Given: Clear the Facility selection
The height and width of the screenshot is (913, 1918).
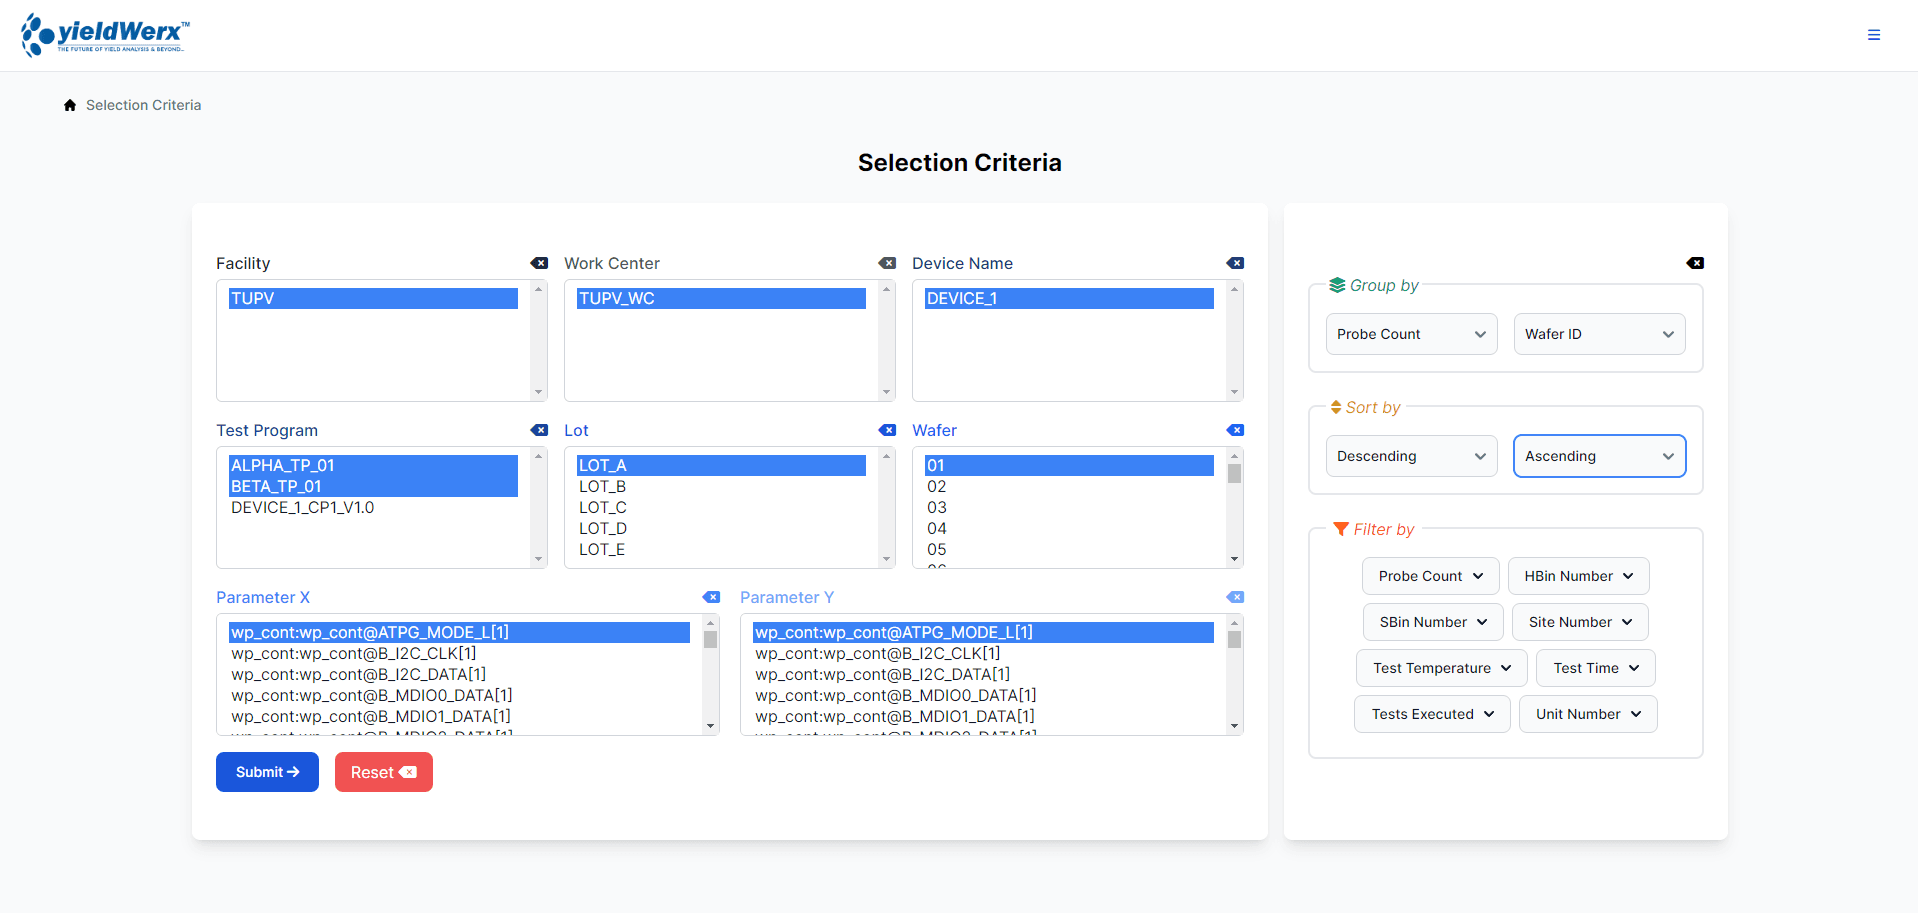Looking at the screenshot, I should click(539, 263).
